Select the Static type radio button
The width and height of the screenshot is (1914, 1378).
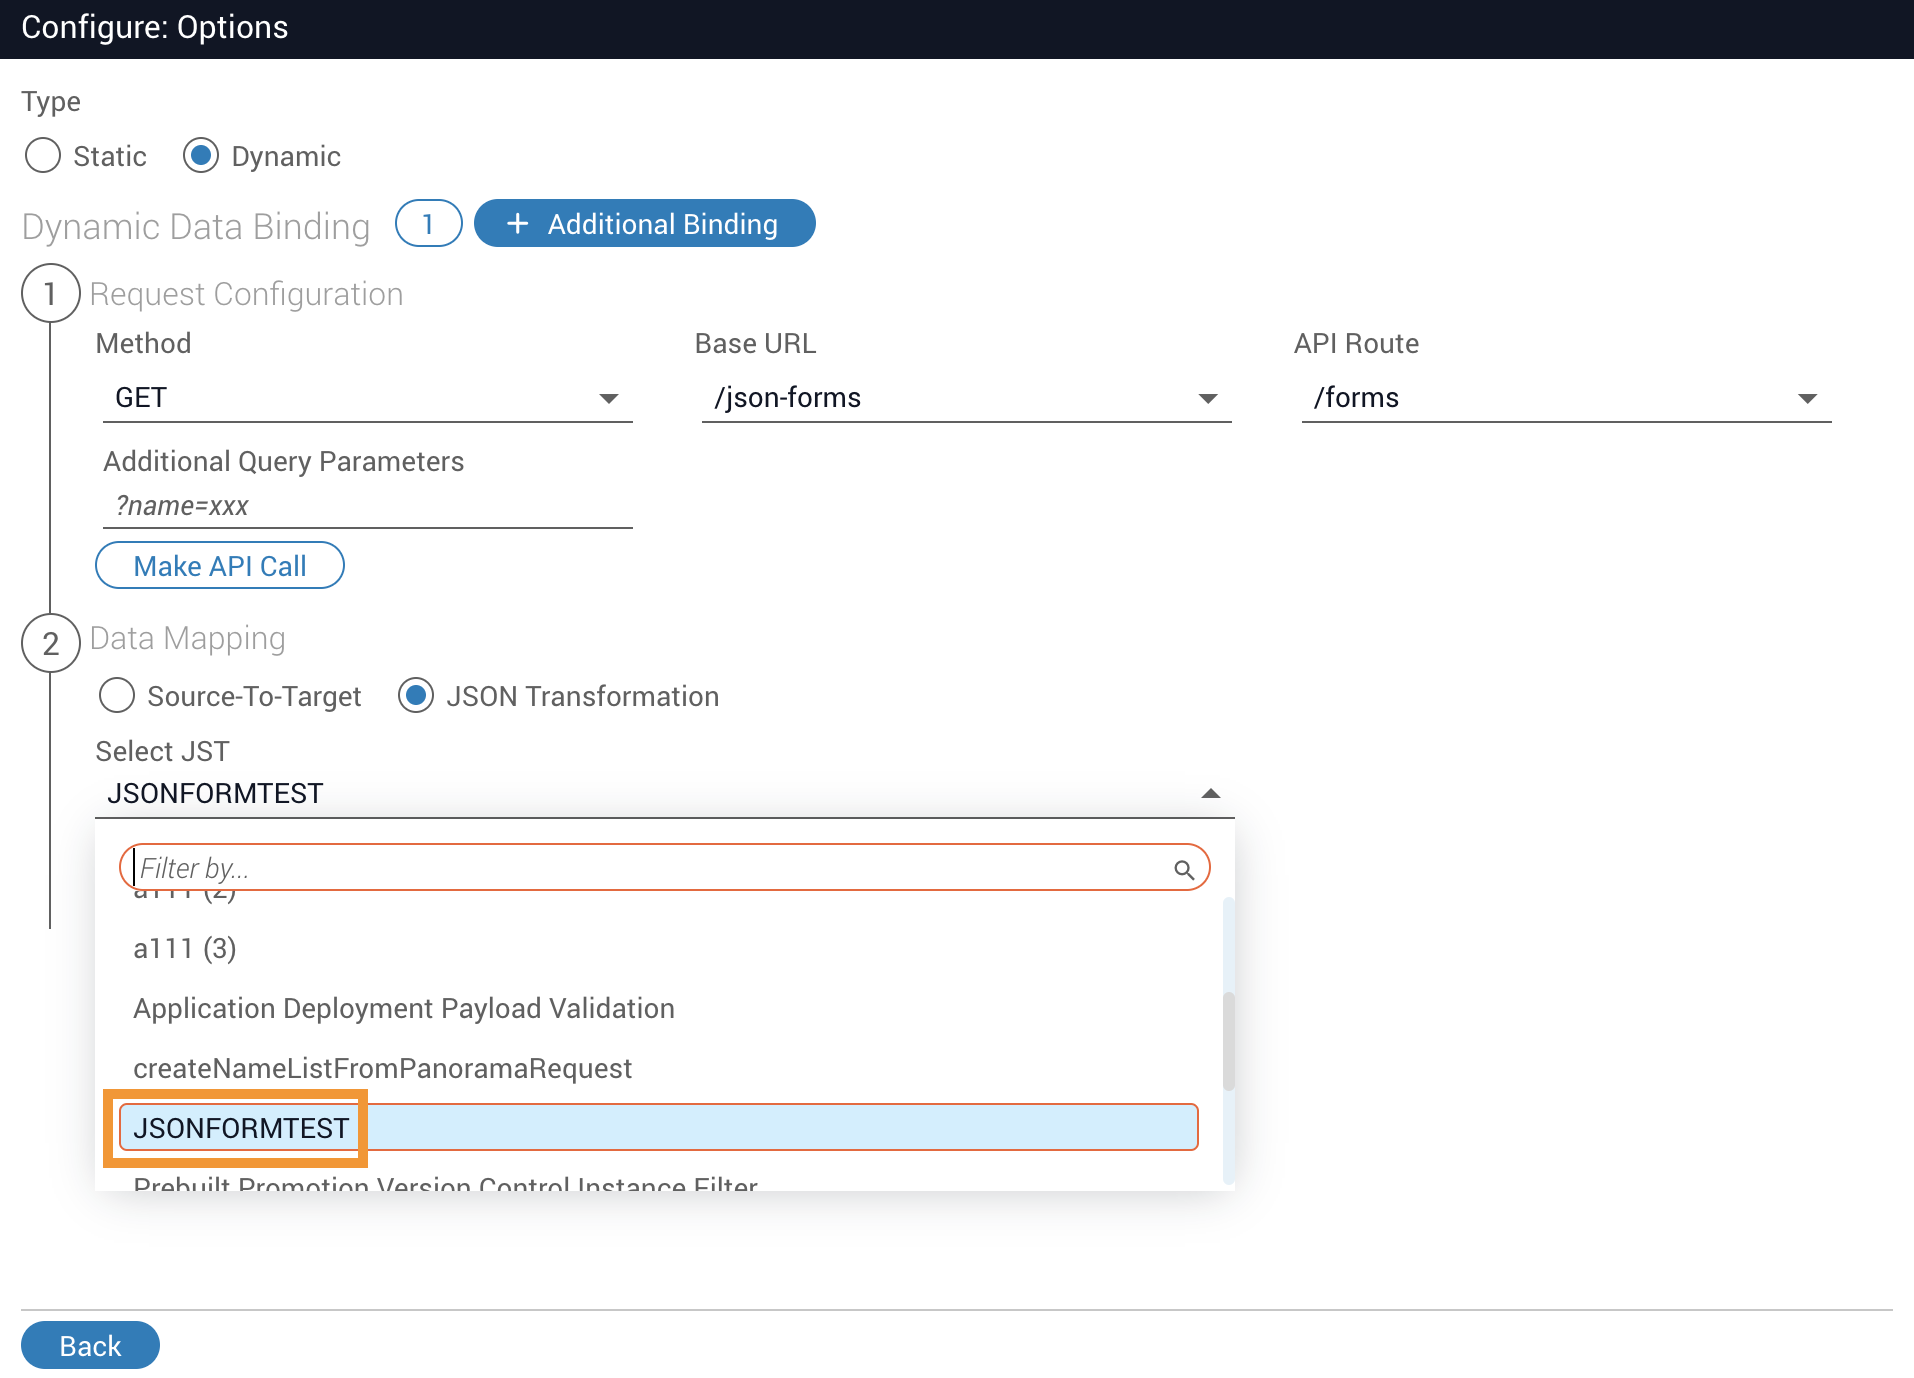click(43, 156)
